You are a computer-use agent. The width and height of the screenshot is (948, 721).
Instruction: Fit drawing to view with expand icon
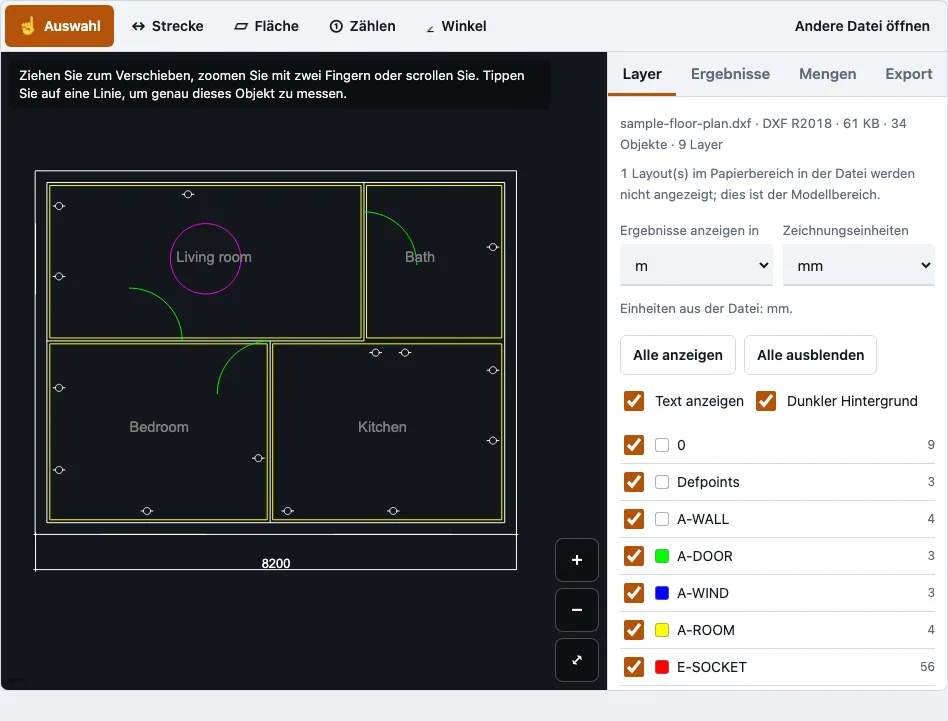click(577, 660)
